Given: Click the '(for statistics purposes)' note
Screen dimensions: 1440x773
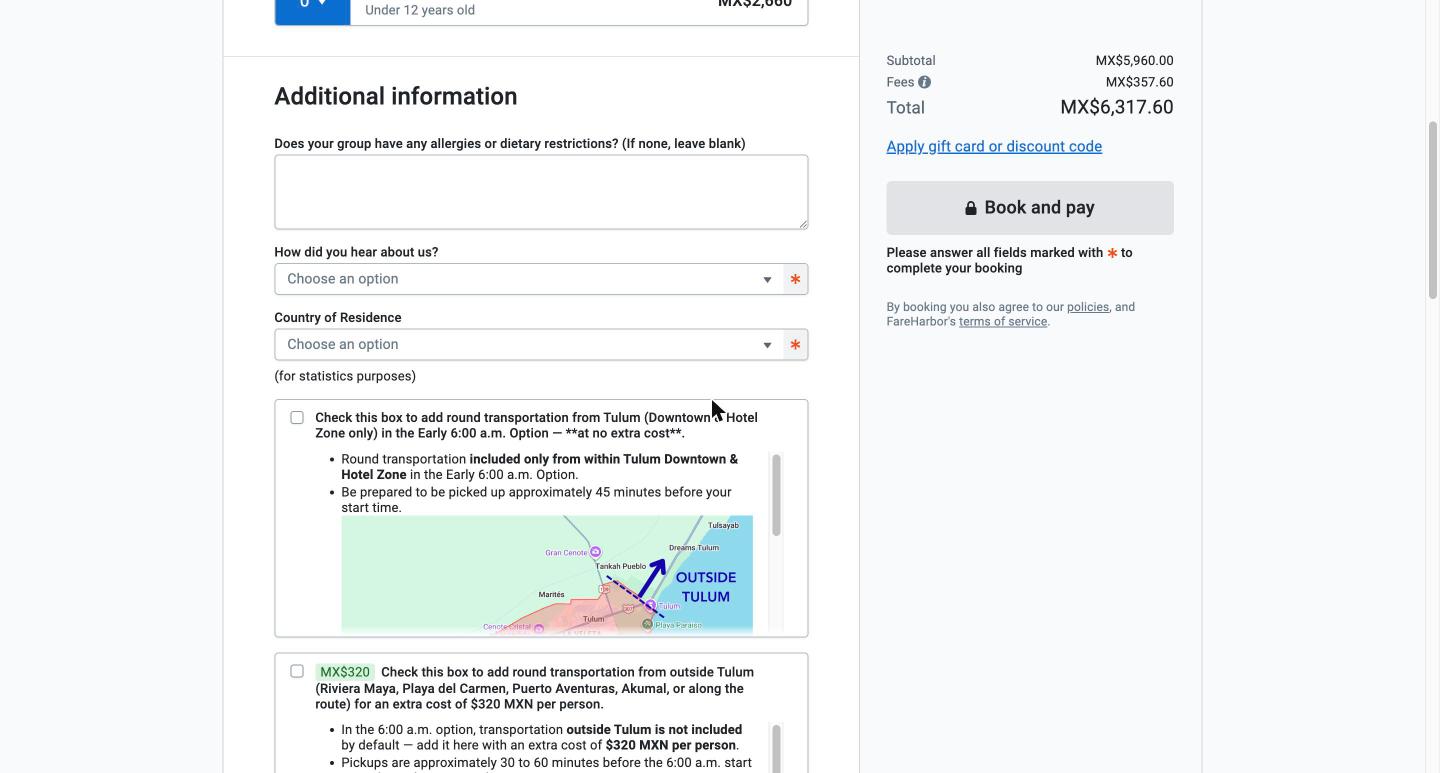Looking at the screenshot, I should tap(345, 376).
